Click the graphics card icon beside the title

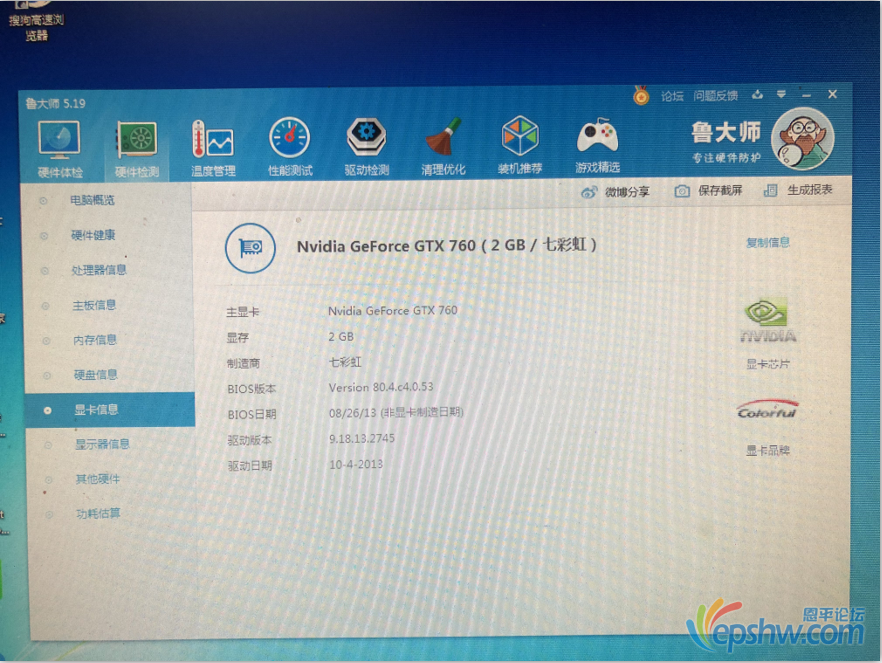coord(250,248)
